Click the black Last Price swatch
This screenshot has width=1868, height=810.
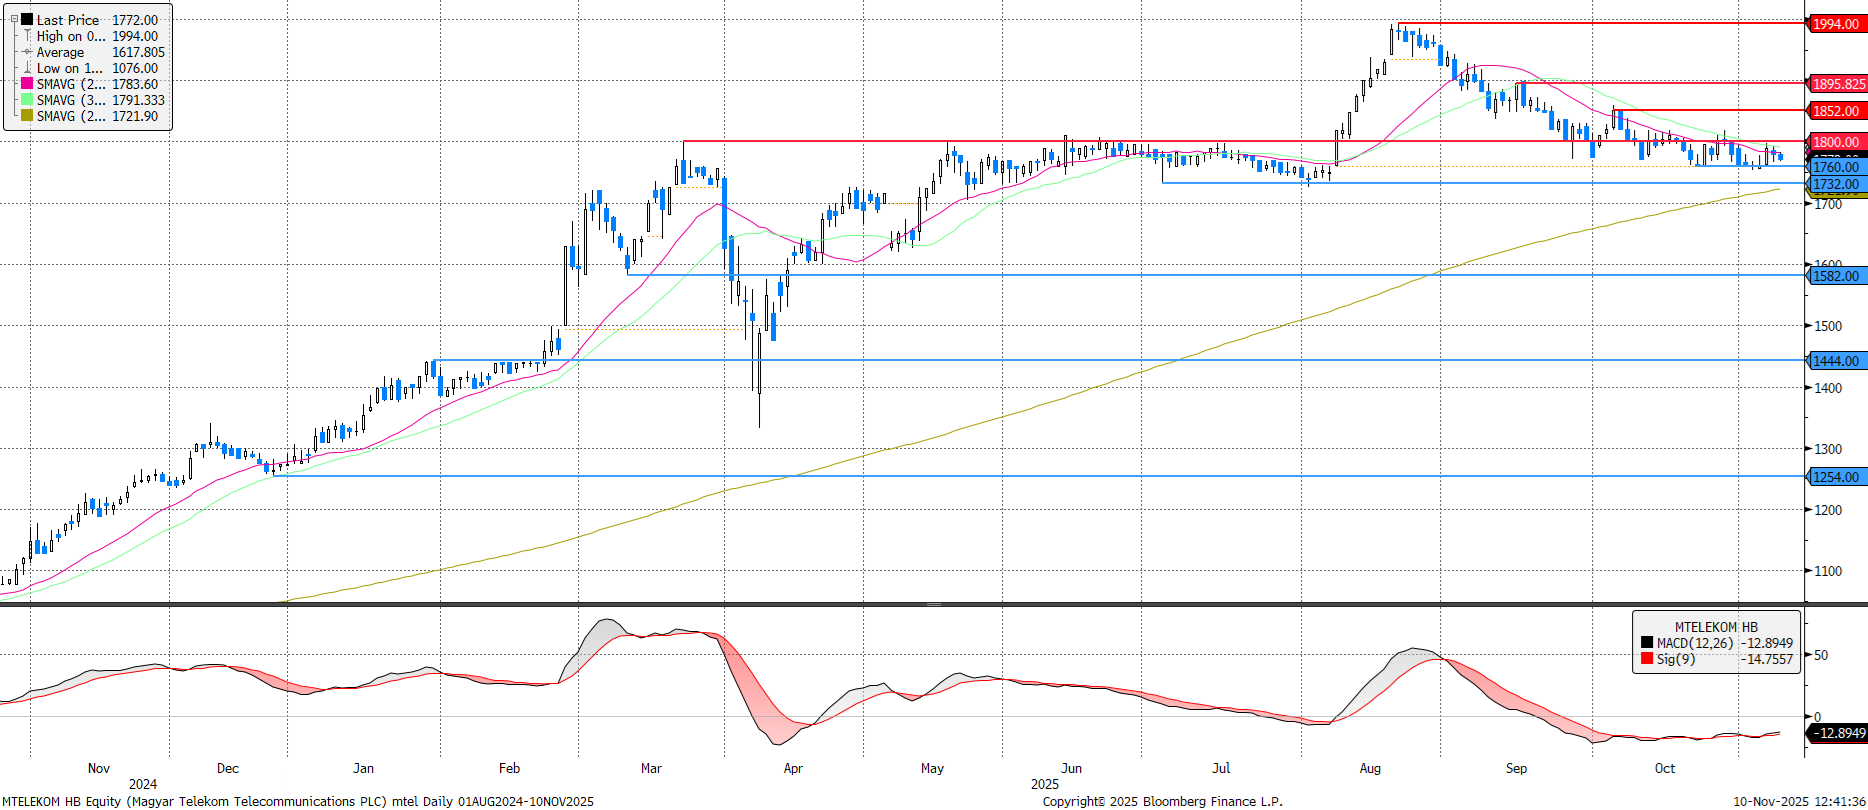point(27,19)
